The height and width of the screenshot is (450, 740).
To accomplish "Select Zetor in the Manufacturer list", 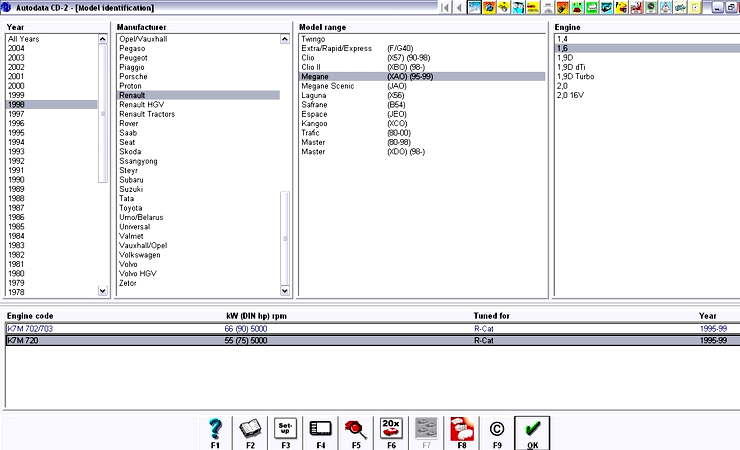I will pyautogui.click(x=198, y=283).
